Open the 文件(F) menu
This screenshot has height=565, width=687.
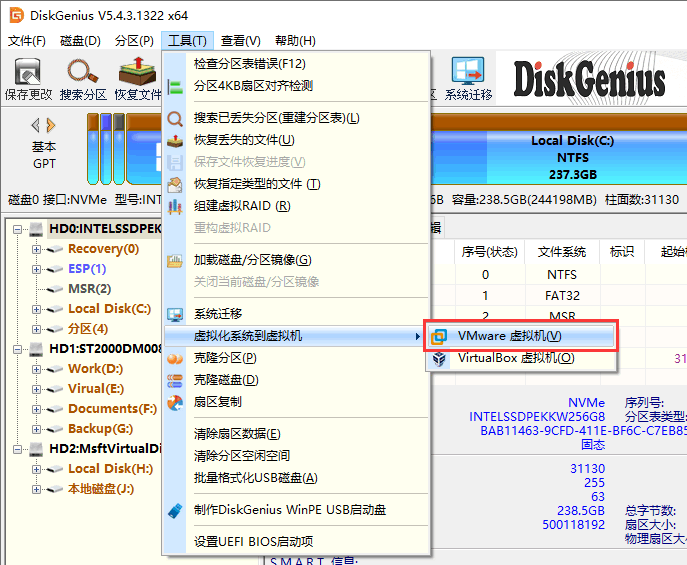tap(27, 41)
